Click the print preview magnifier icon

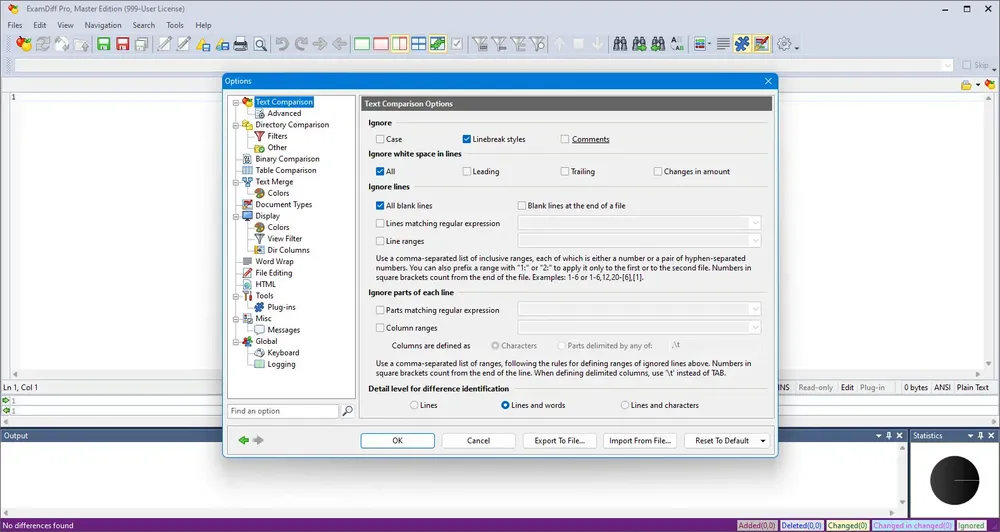tap(260, 44)
